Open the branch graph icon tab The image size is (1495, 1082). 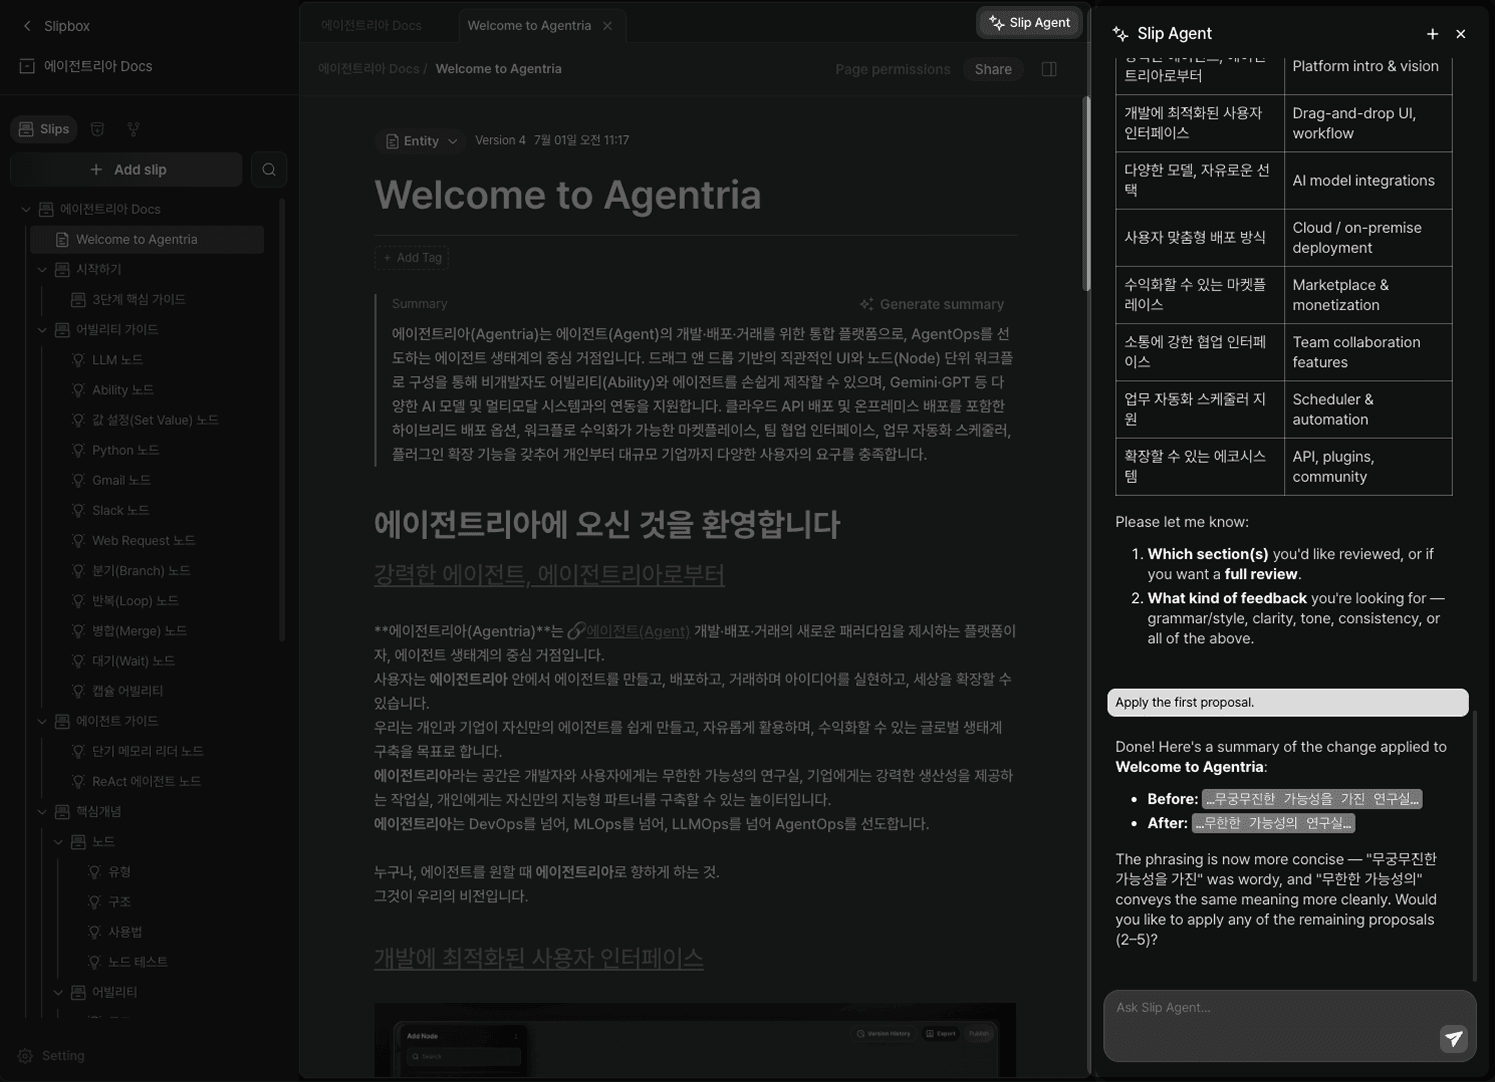point(133,129)
